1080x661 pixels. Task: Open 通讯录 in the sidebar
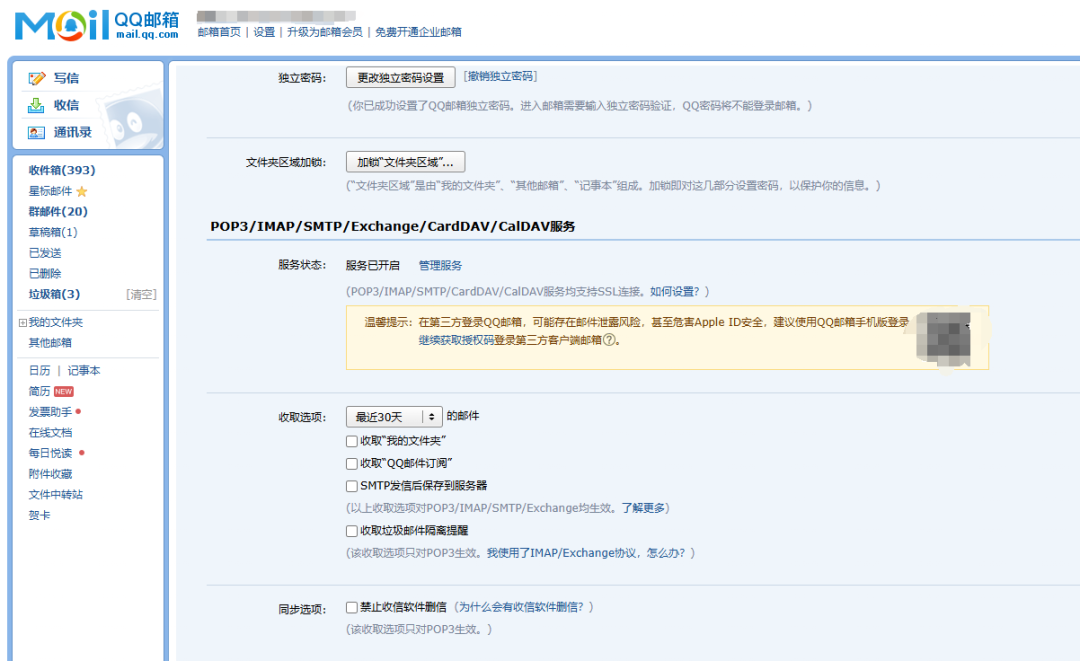tap(72, 132)
